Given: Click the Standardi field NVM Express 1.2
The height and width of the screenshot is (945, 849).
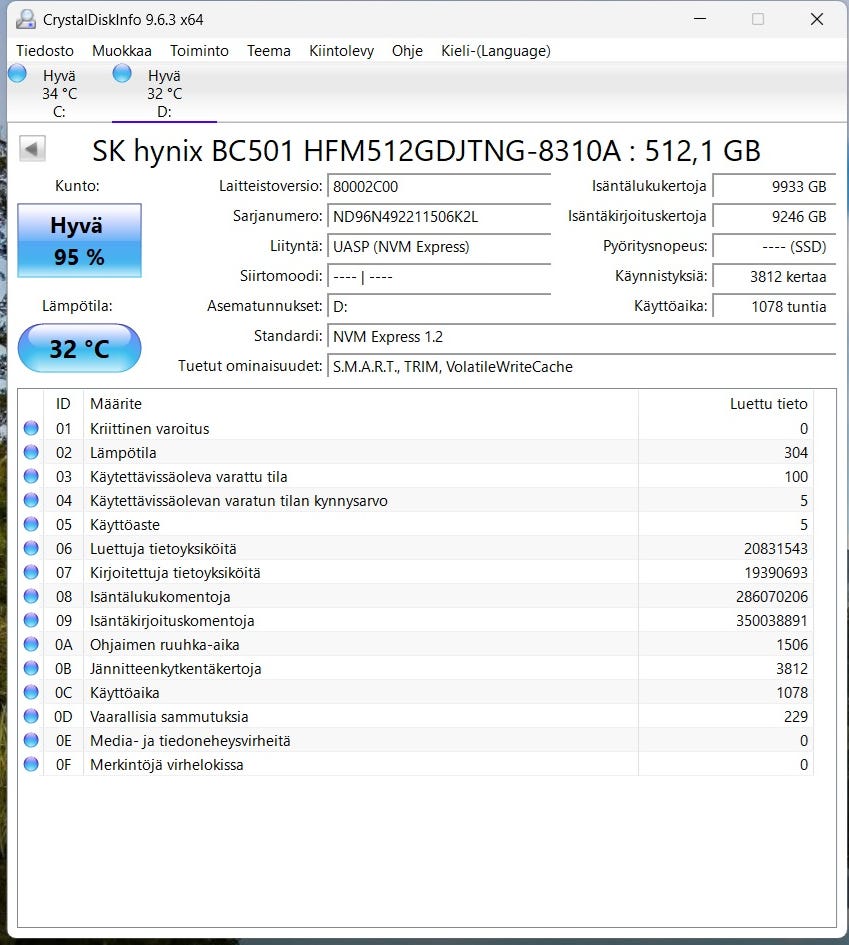Looking at the screenshot, I should tap(581, 336).
